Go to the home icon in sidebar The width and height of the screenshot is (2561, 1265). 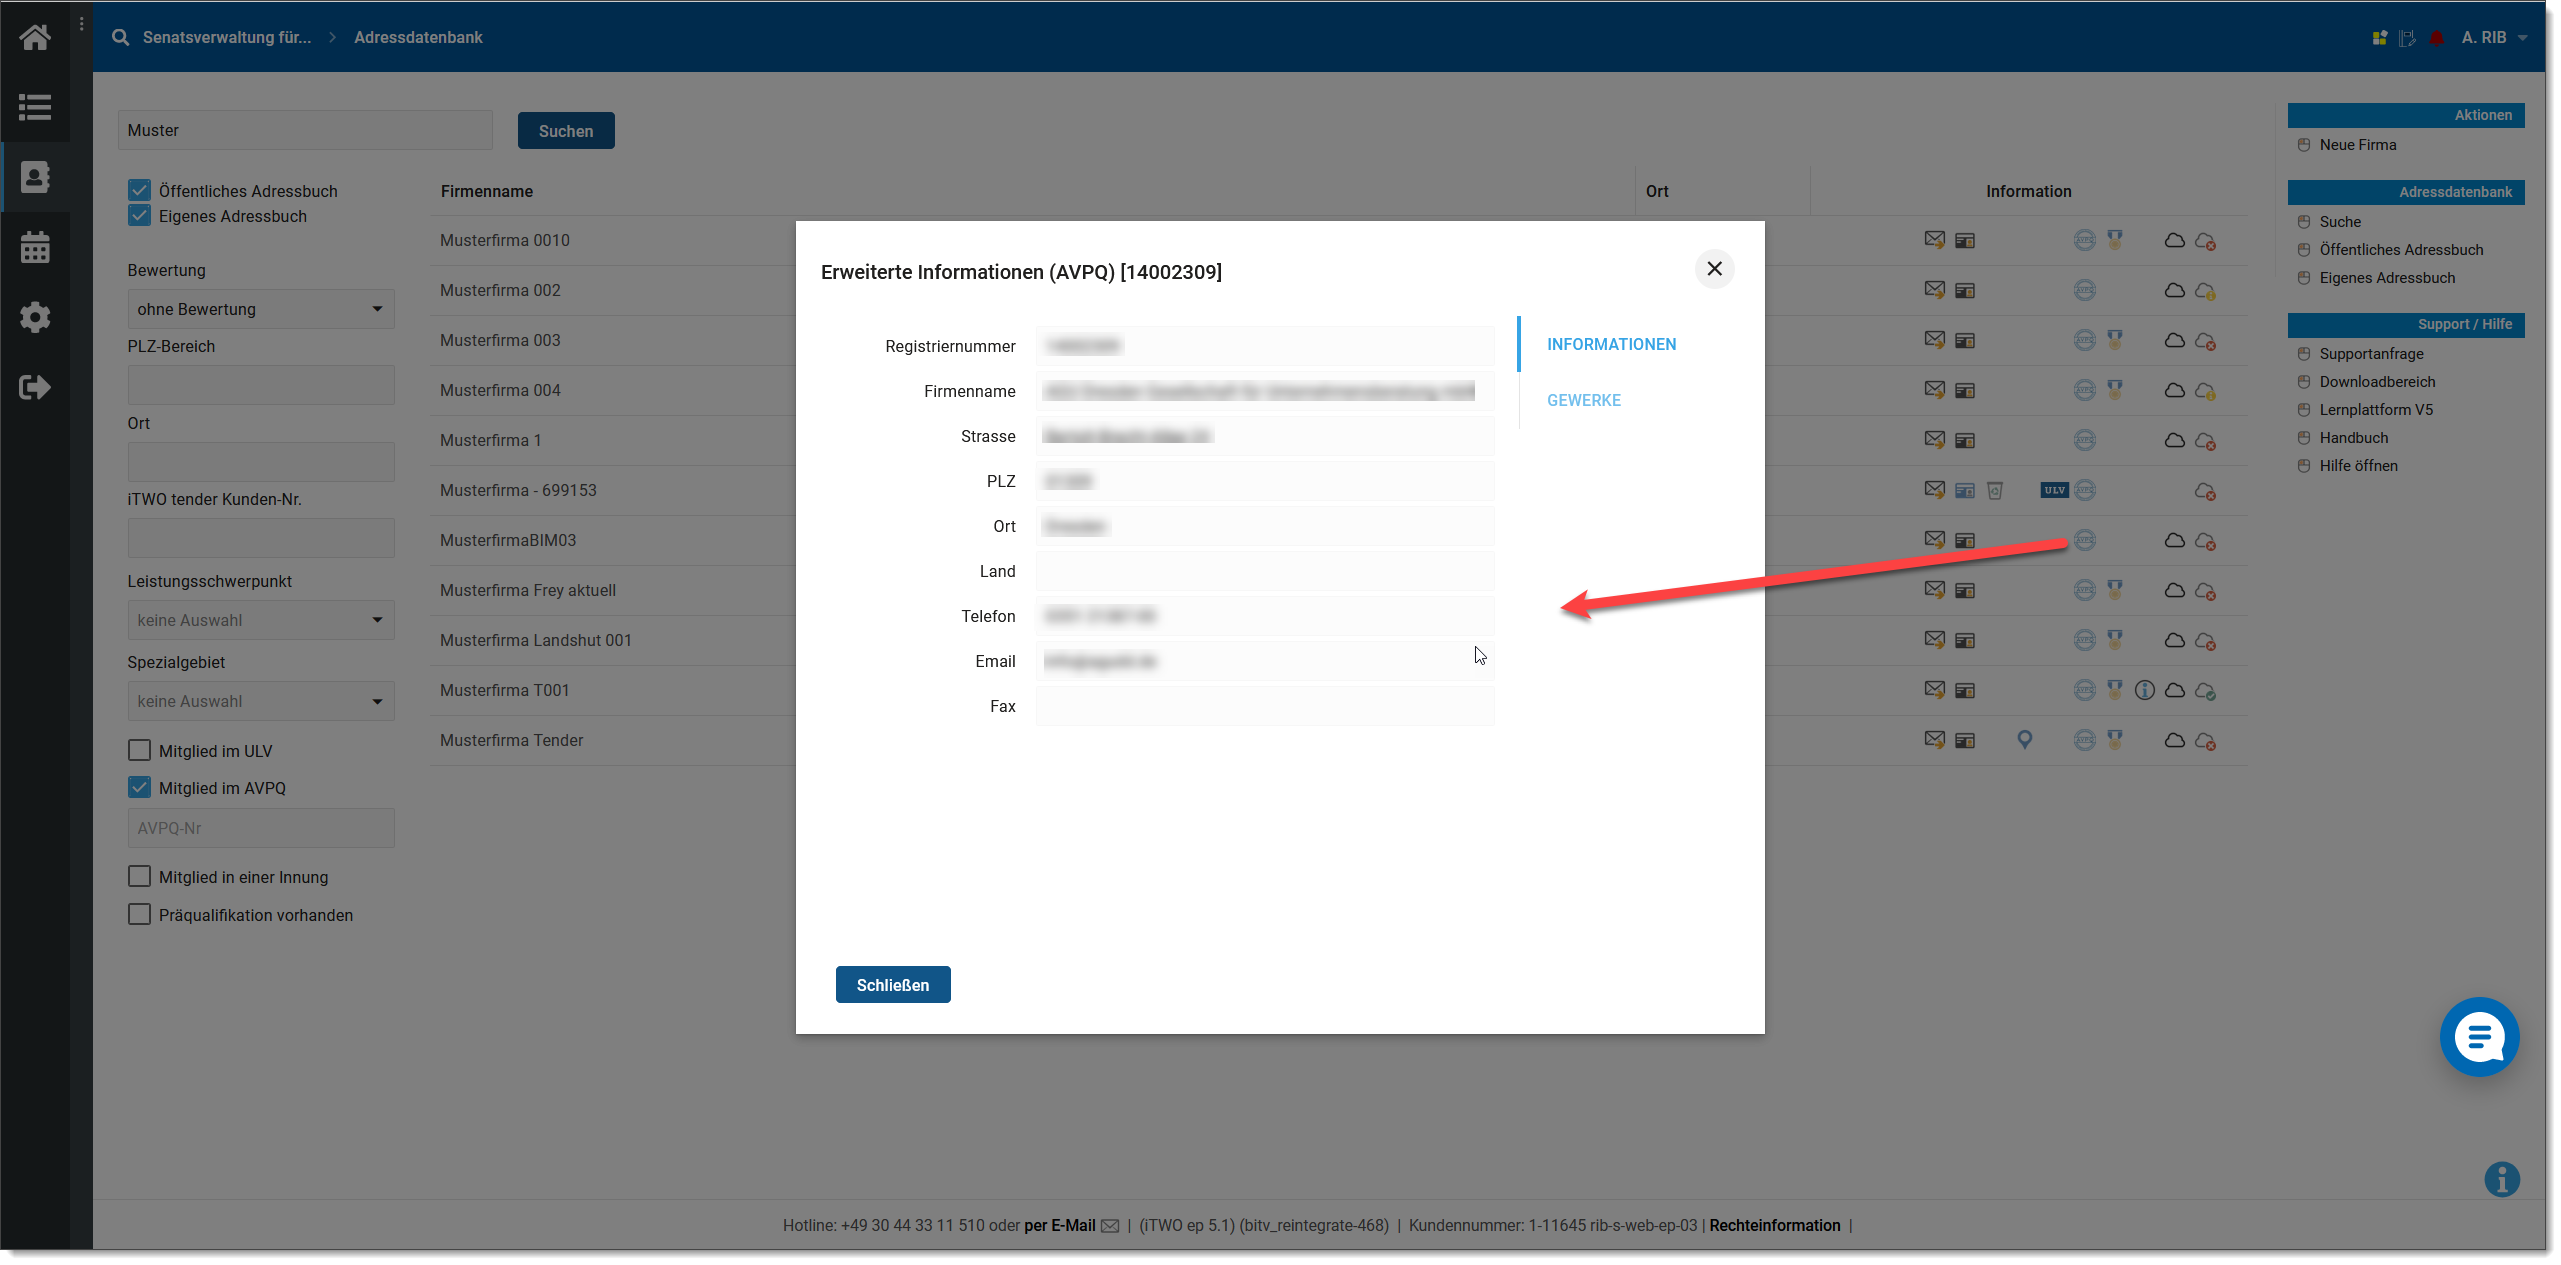[x=35, y=38]
